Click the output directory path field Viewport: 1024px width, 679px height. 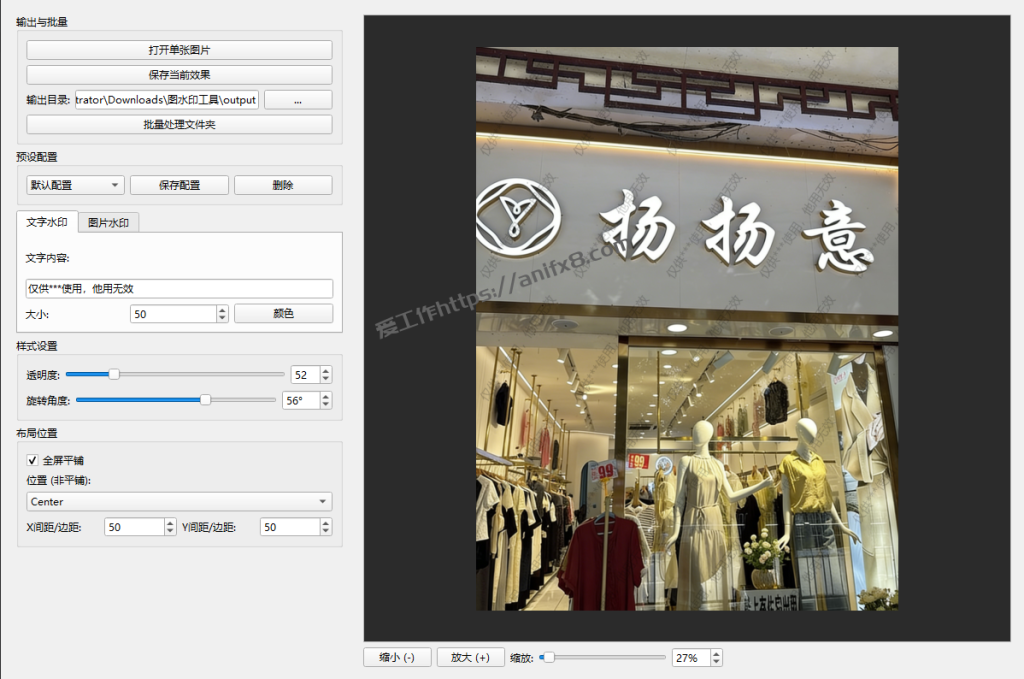165,100
